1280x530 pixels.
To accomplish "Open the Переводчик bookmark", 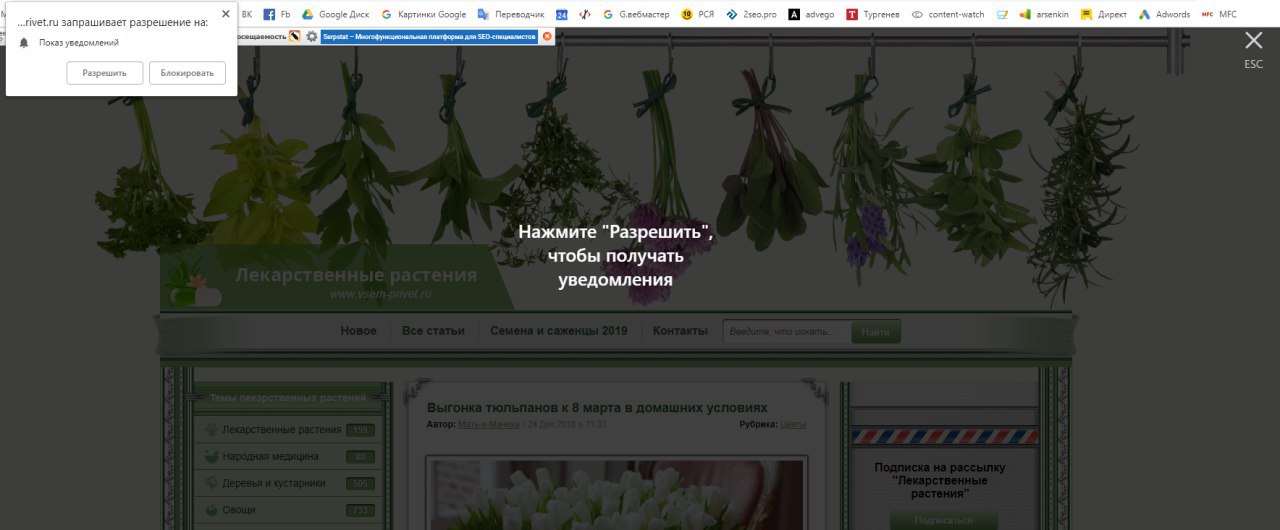I will click(x=511, y=14).
